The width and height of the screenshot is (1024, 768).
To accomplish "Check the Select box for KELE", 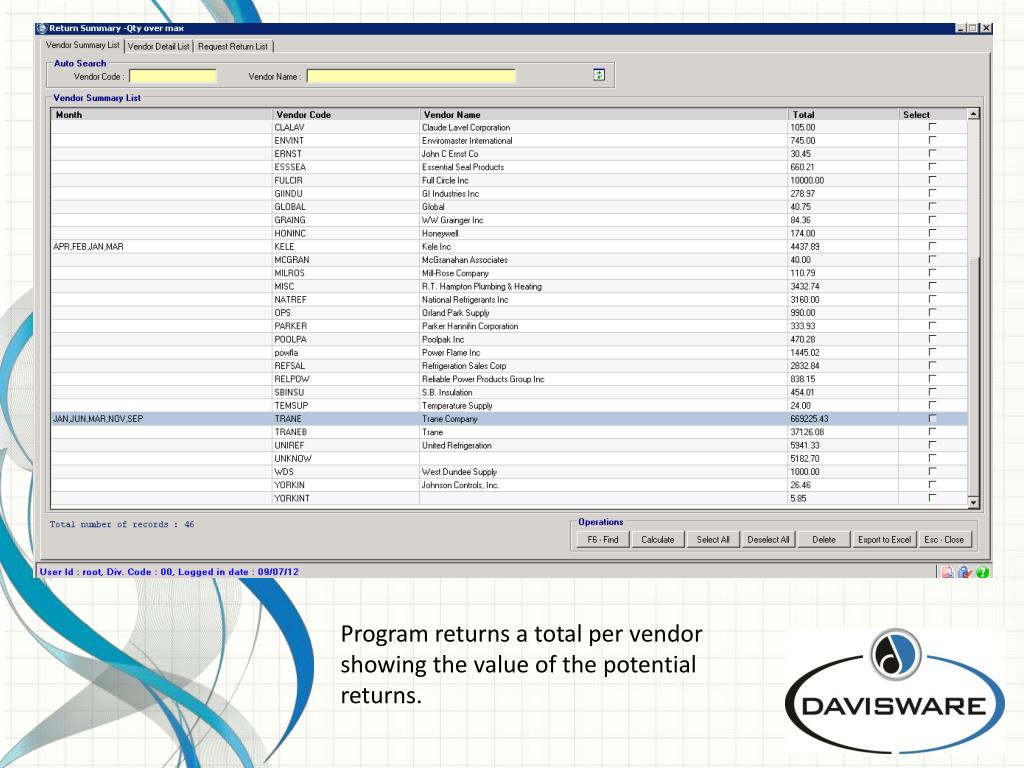I will coord(932,246).
